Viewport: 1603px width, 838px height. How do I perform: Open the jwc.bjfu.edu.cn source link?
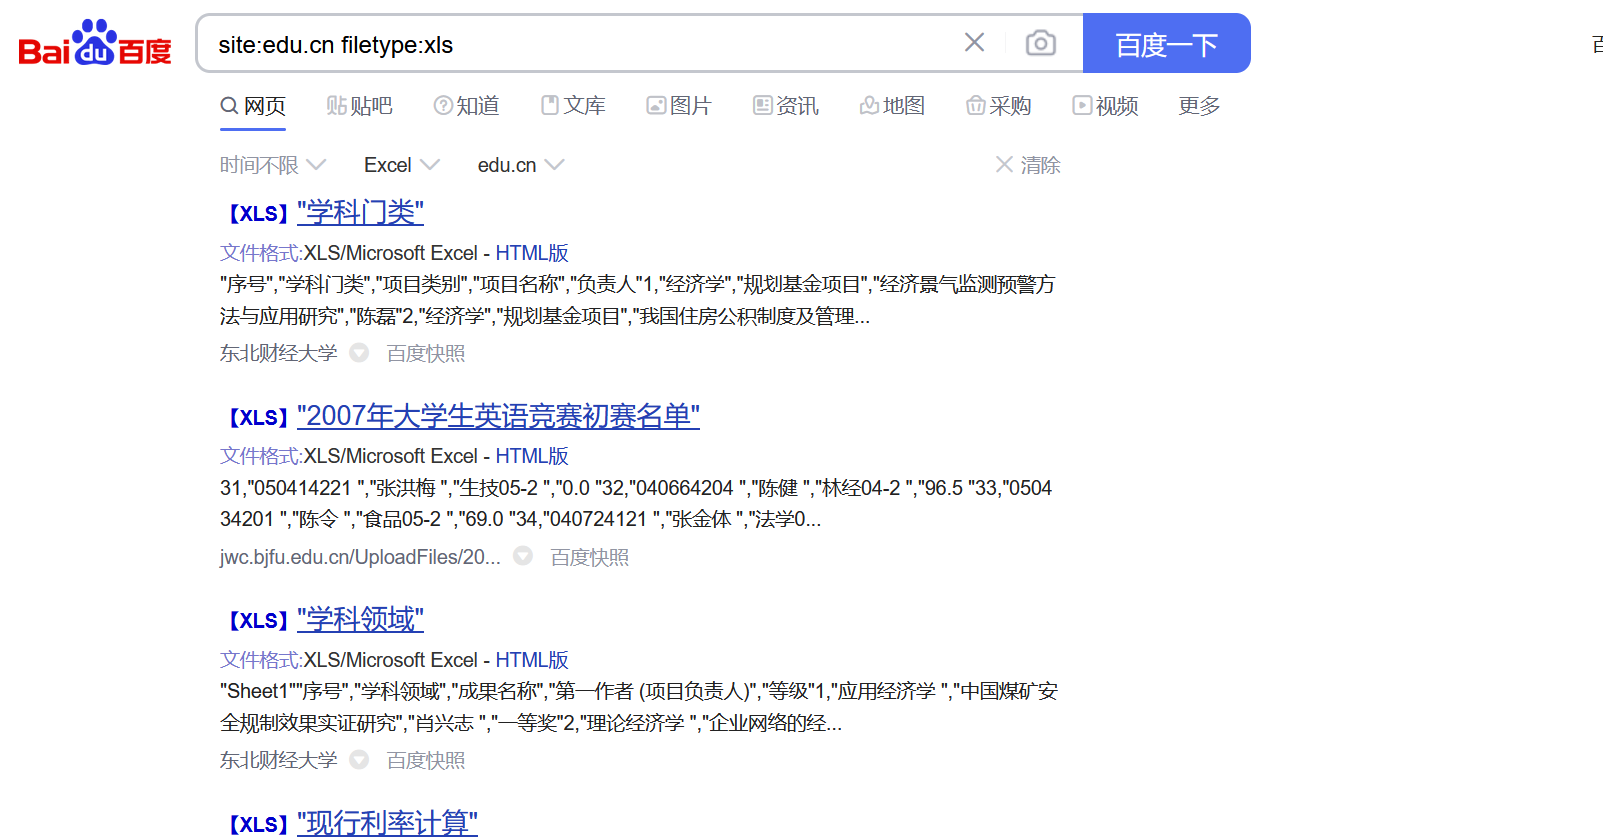pos(360,557)
